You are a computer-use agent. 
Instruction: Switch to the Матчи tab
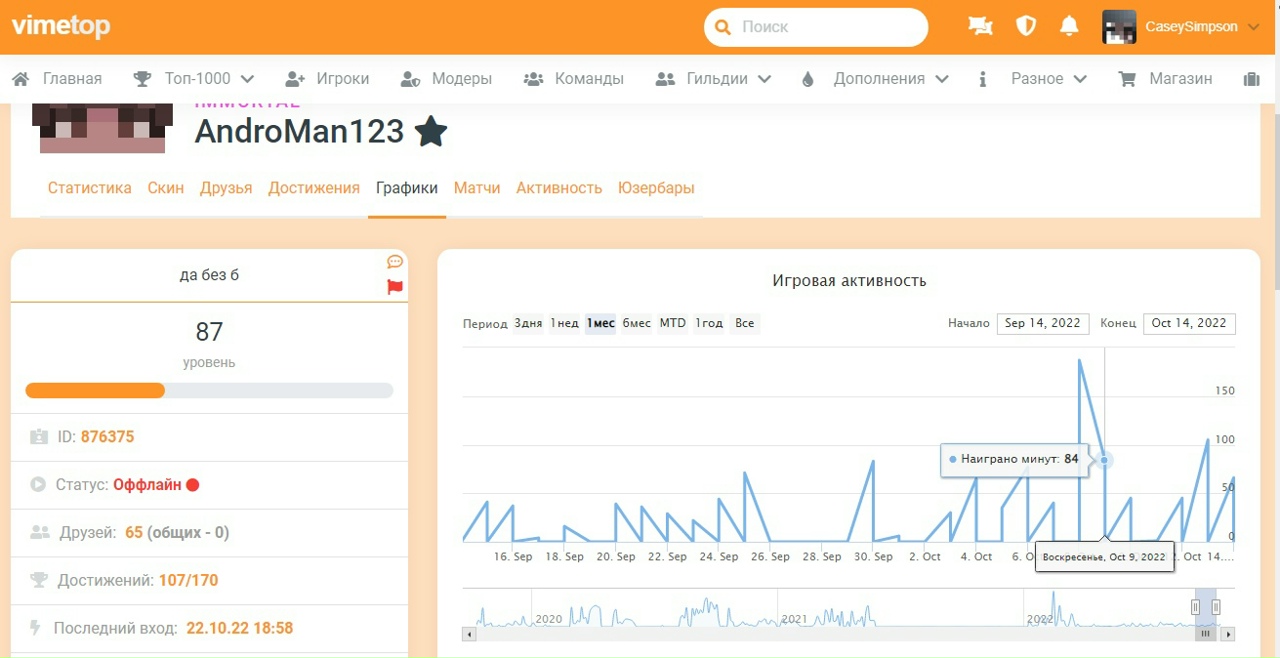click(x=477, y=188)
